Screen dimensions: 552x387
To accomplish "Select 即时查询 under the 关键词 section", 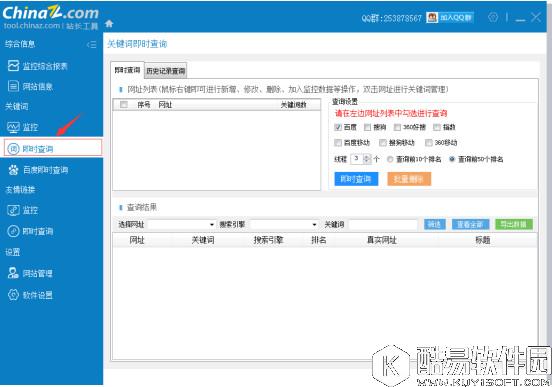I will (x=53, y=149).
